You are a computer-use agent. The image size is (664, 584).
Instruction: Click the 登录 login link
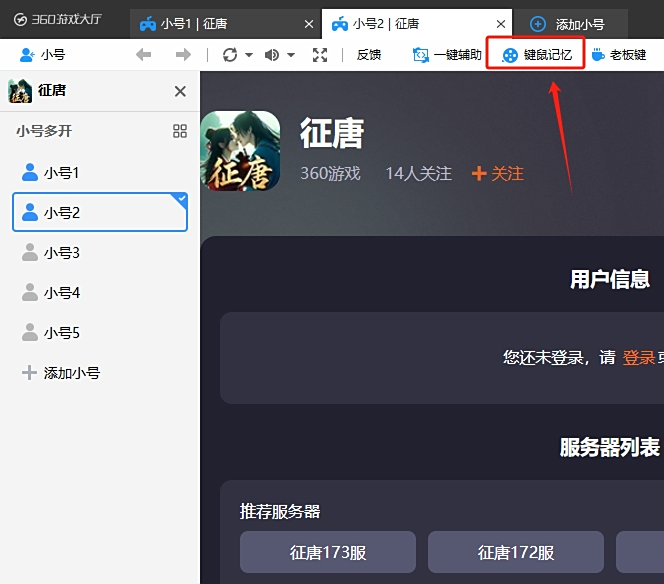pos(639,357)
